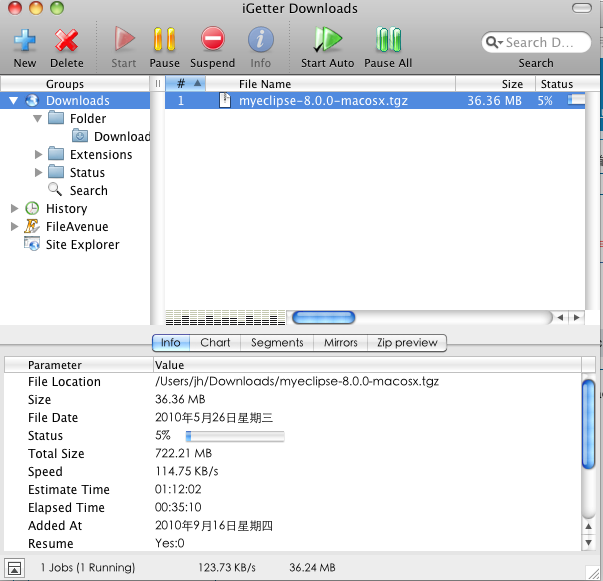Sort by Size column header
This screenshot has width=603, height=581.
click(x=495, y=84)
